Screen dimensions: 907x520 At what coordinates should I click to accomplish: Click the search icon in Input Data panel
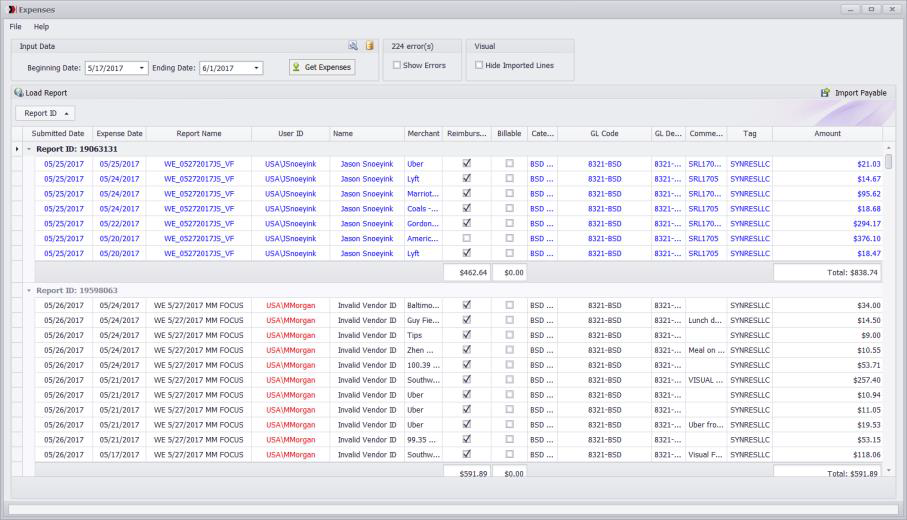(353, 46)
